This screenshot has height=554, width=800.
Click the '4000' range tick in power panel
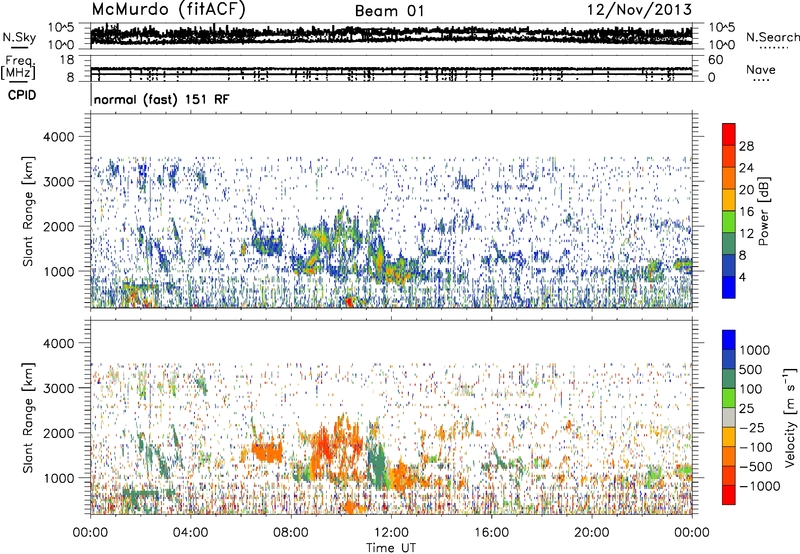pos(61,137)
